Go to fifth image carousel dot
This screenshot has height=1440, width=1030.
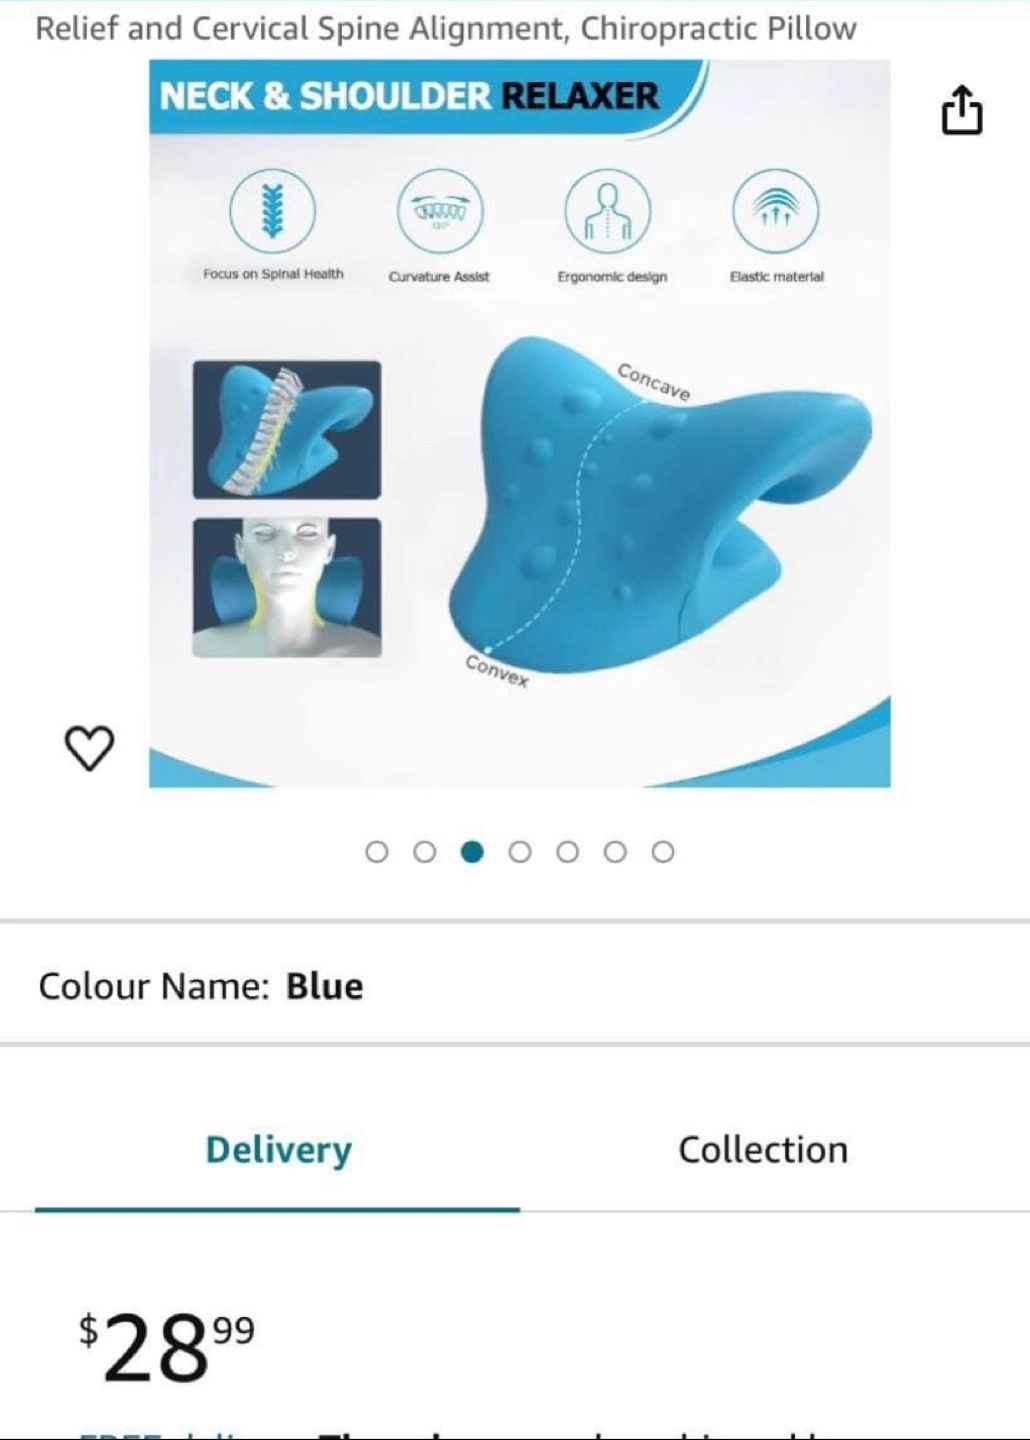(568, 852)
